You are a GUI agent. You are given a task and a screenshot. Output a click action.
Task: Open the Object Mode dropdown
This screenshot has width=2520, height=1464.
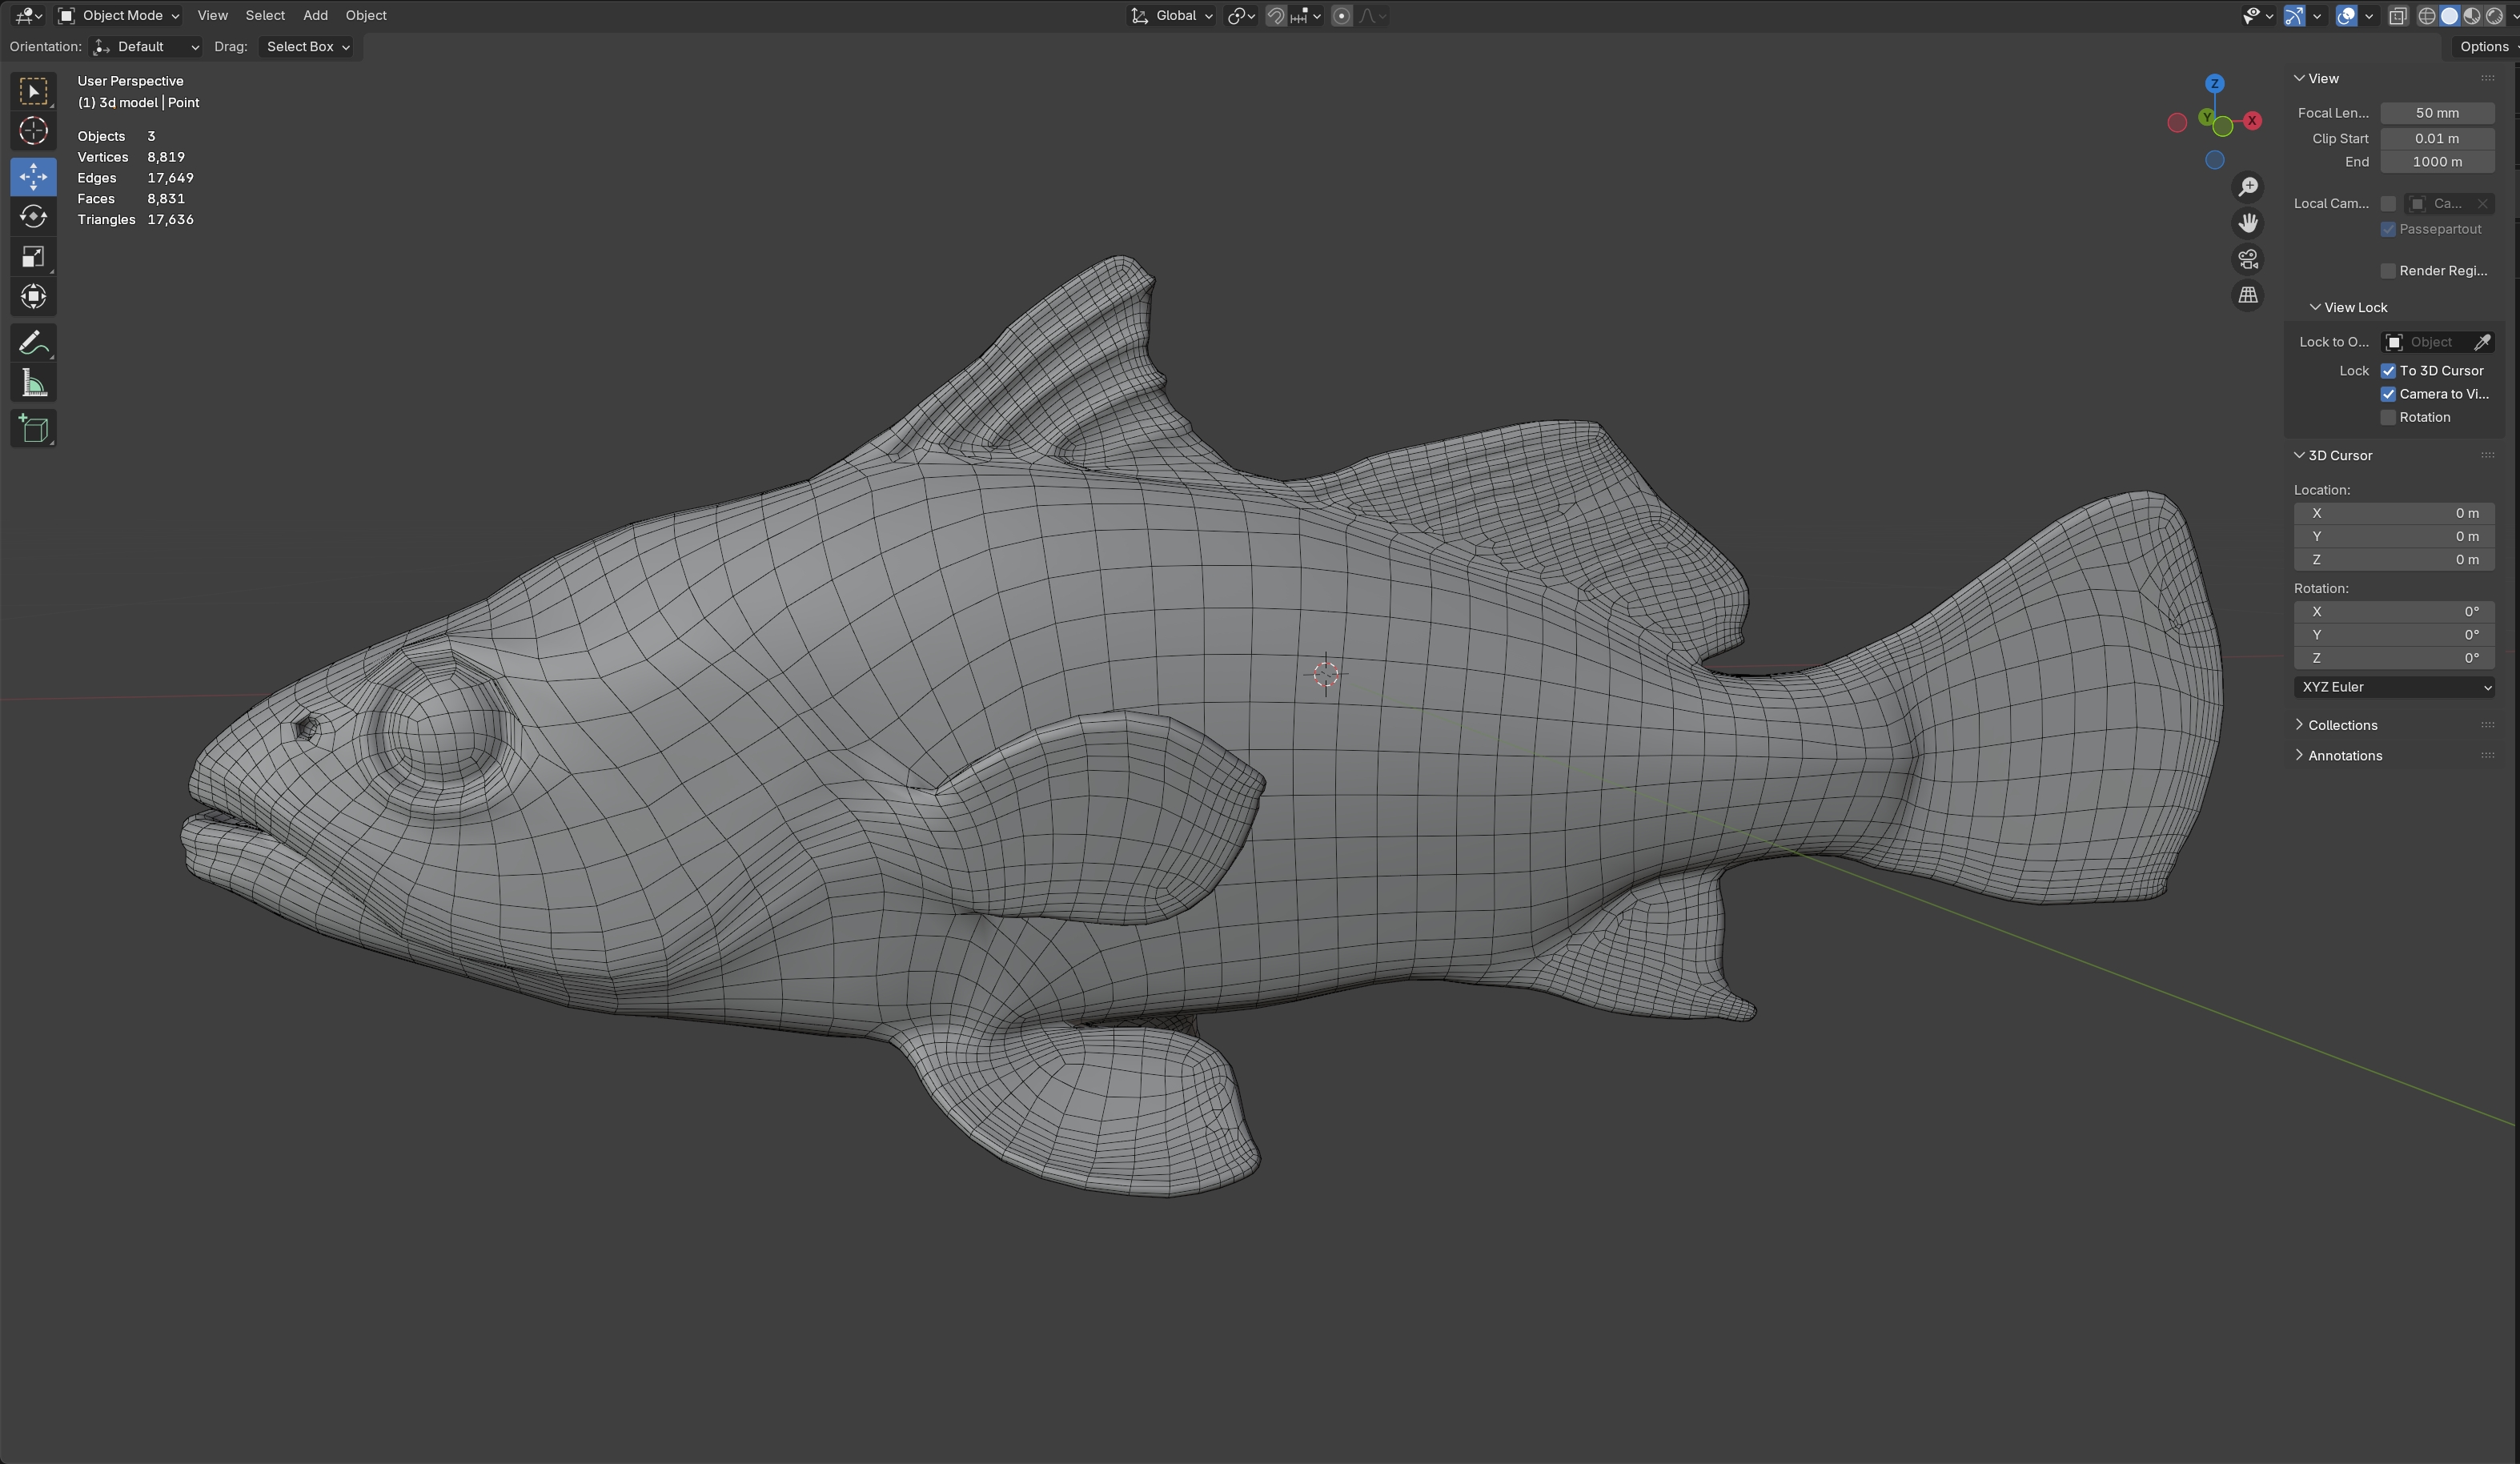[119, 16]
